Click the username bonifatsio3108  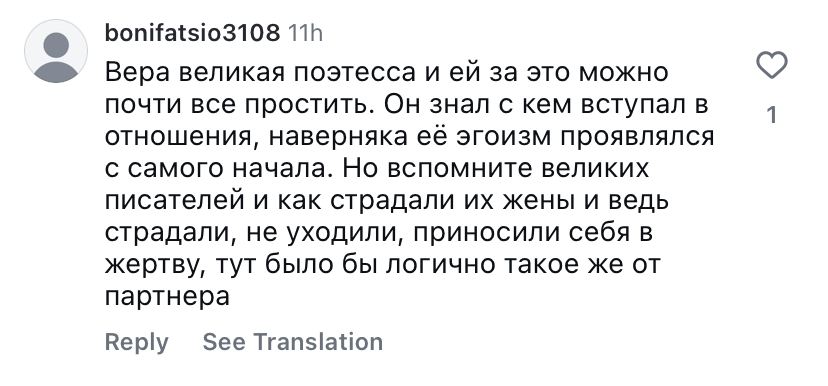point(192,33)
